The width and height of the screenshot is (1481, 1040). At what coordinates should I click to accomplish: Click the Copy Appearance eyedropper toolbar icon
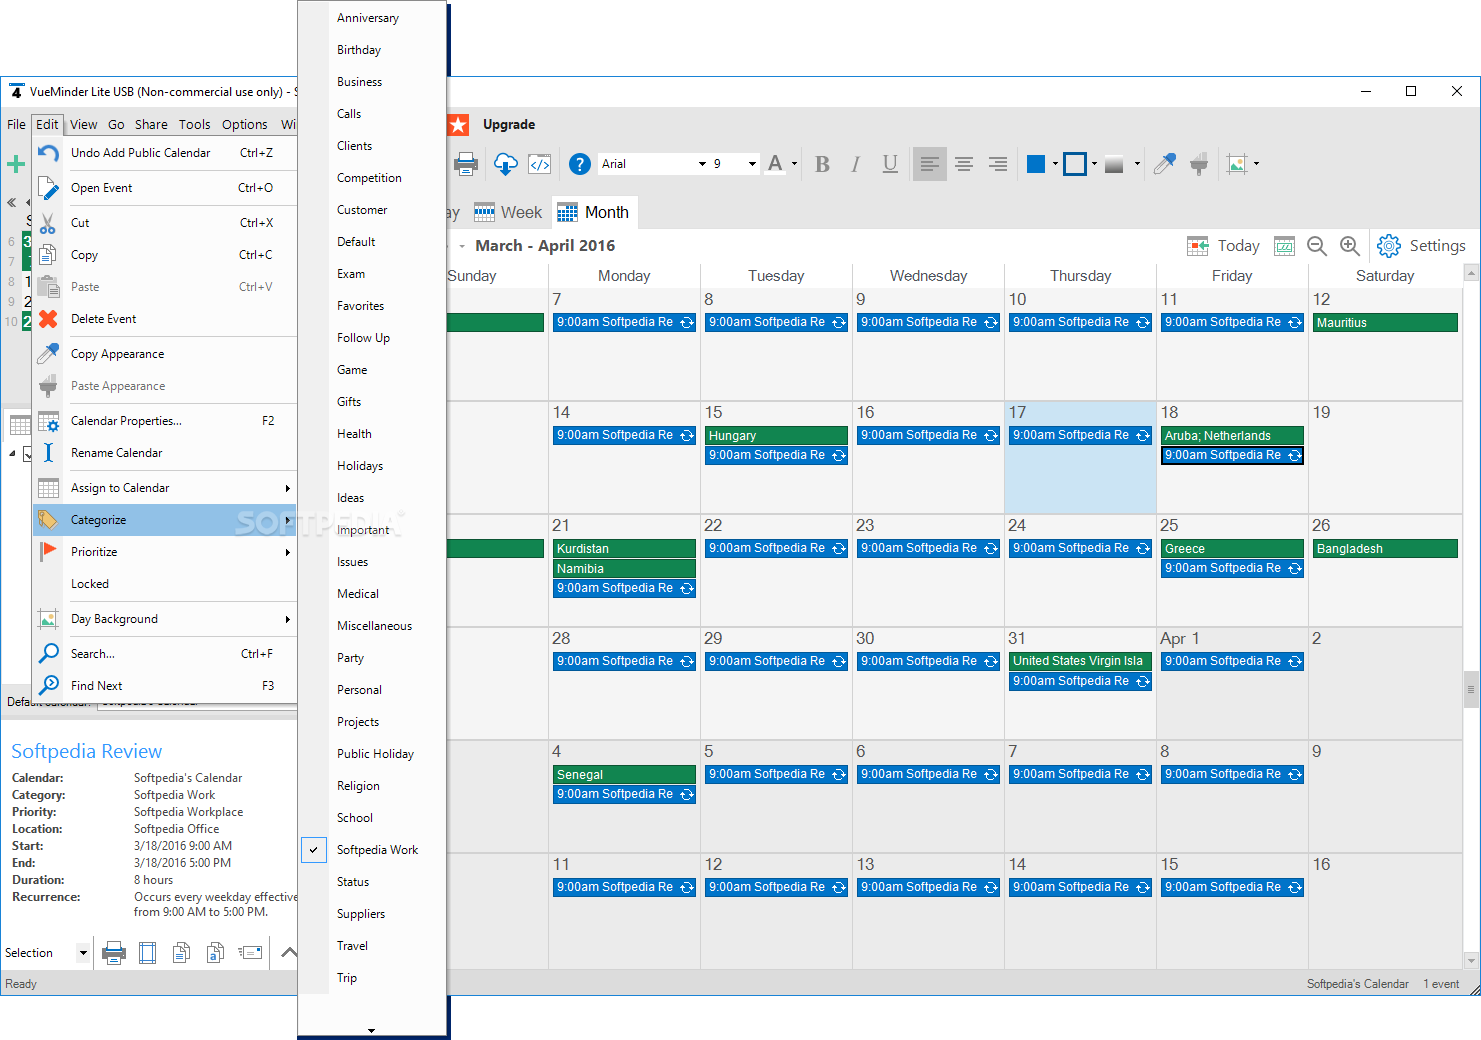[x=1164, y=164]
